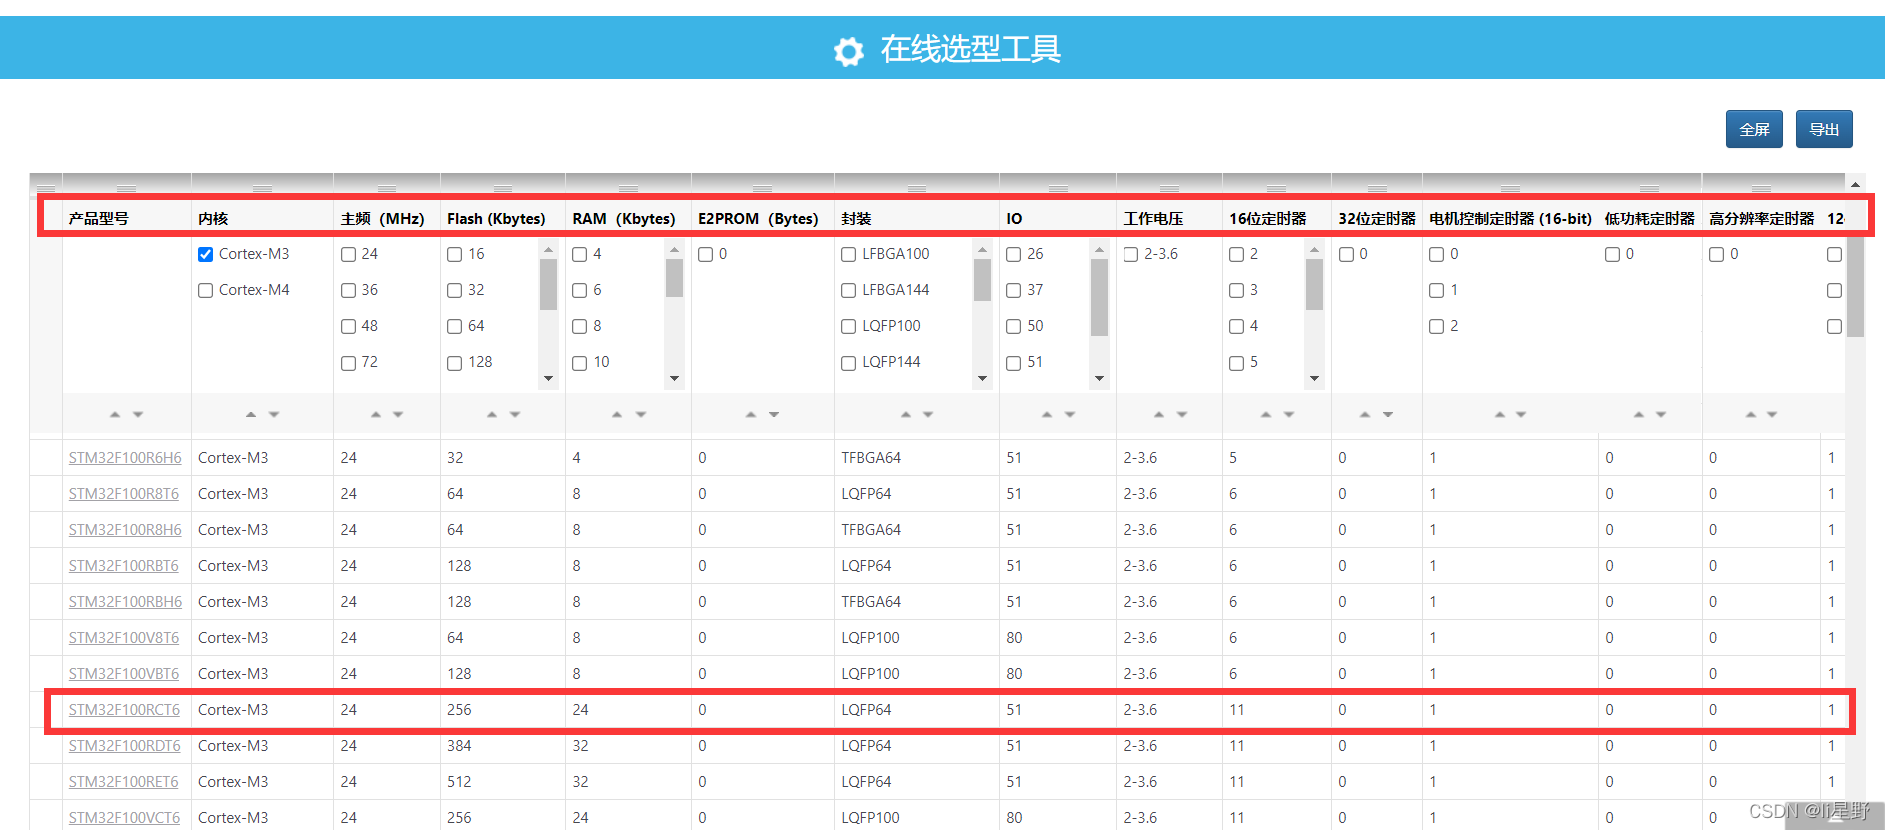
Task: Click the column drag handle above 封装
Action: [917, 189]
